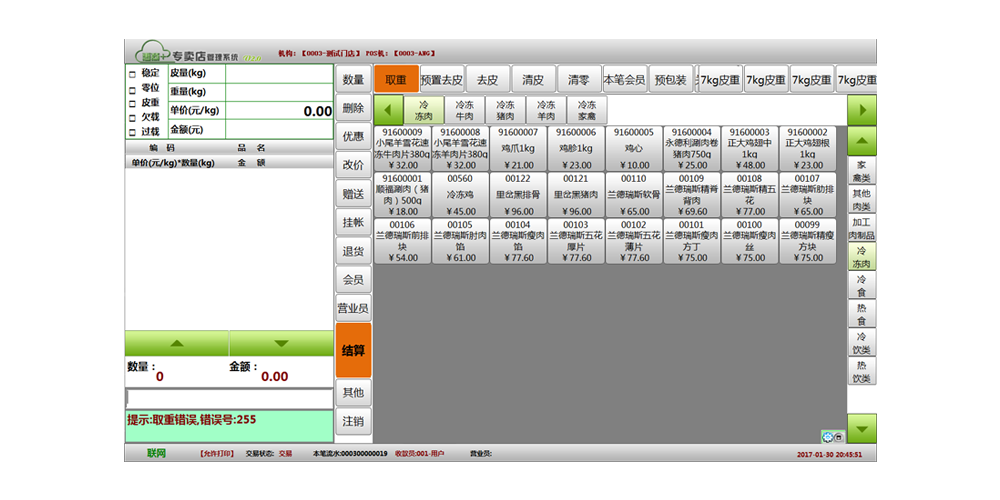Click the category list up arrow
Screen dimensions: 1000x500
[862, 140]
